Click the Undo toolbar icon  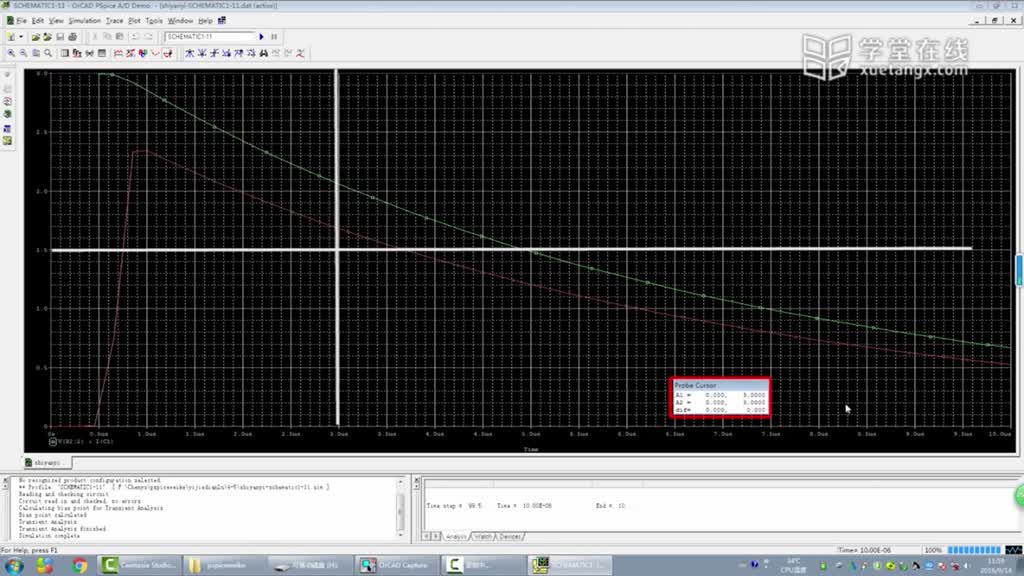pos(136,37)
